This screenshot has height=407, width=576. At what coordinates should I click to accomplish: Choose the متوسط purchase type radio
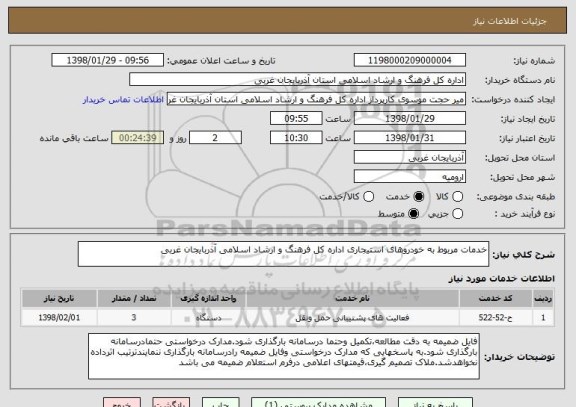click(x=413, y=214)
